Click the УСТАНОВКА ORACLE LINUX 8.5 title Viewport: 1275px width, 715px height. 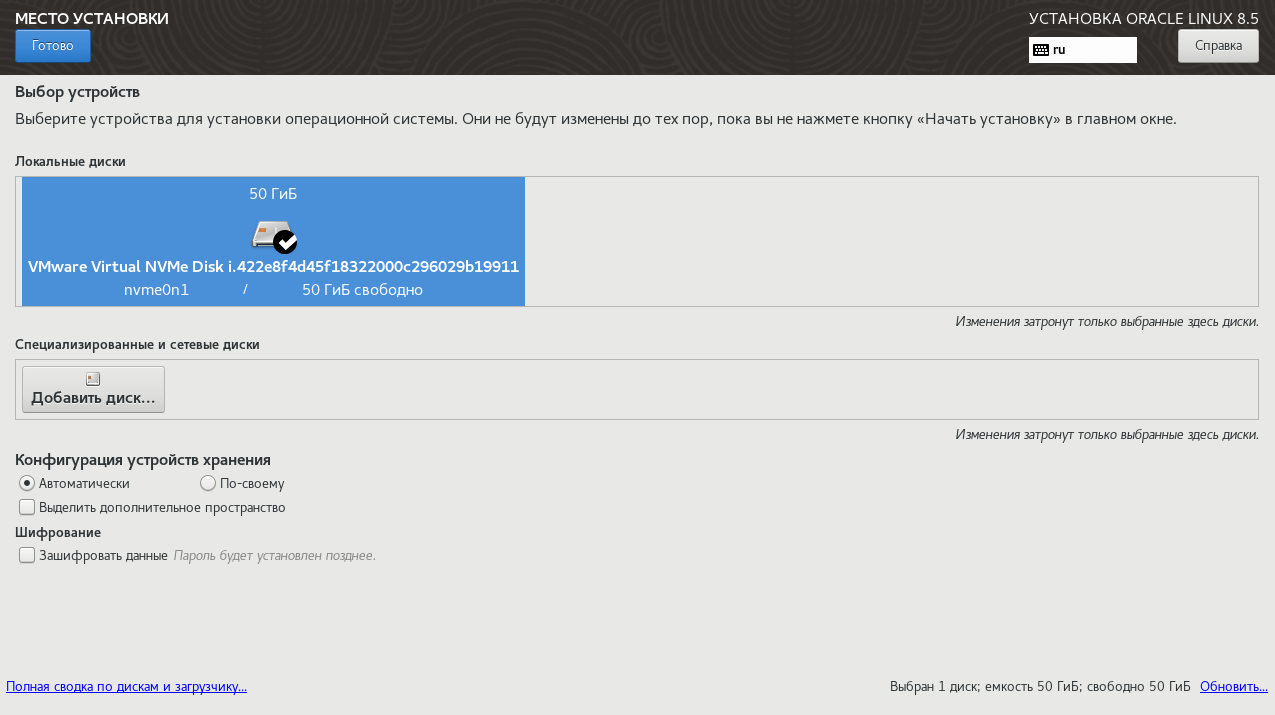coord(1144,19)
